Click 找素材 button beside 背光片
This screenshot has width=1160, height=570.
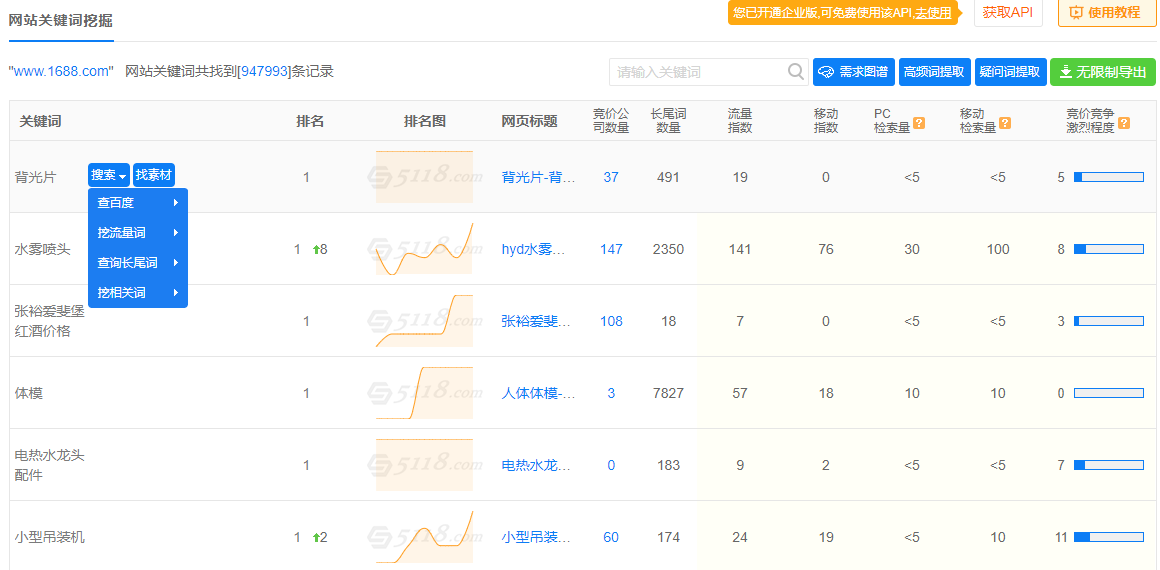(x=154, y=175)
